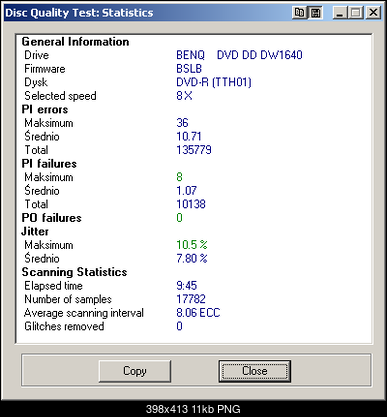Click the PI errors average 10.71

tap(189, 136)
